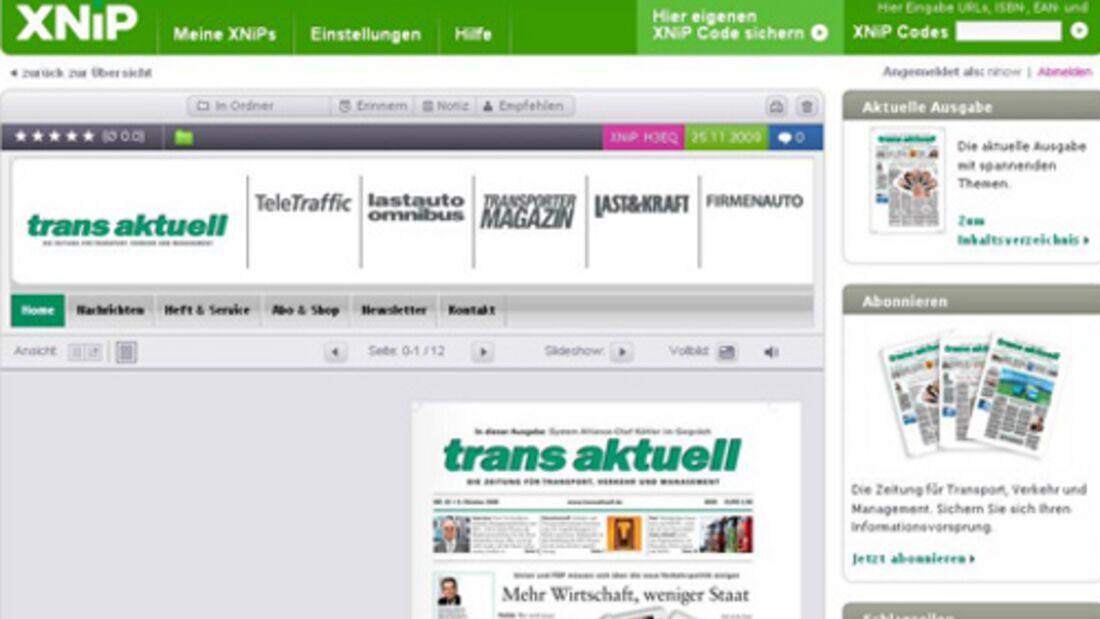This screenshot has width=1100, height=619.
Task: Click the trash delete icon
Action: (806, 106)
